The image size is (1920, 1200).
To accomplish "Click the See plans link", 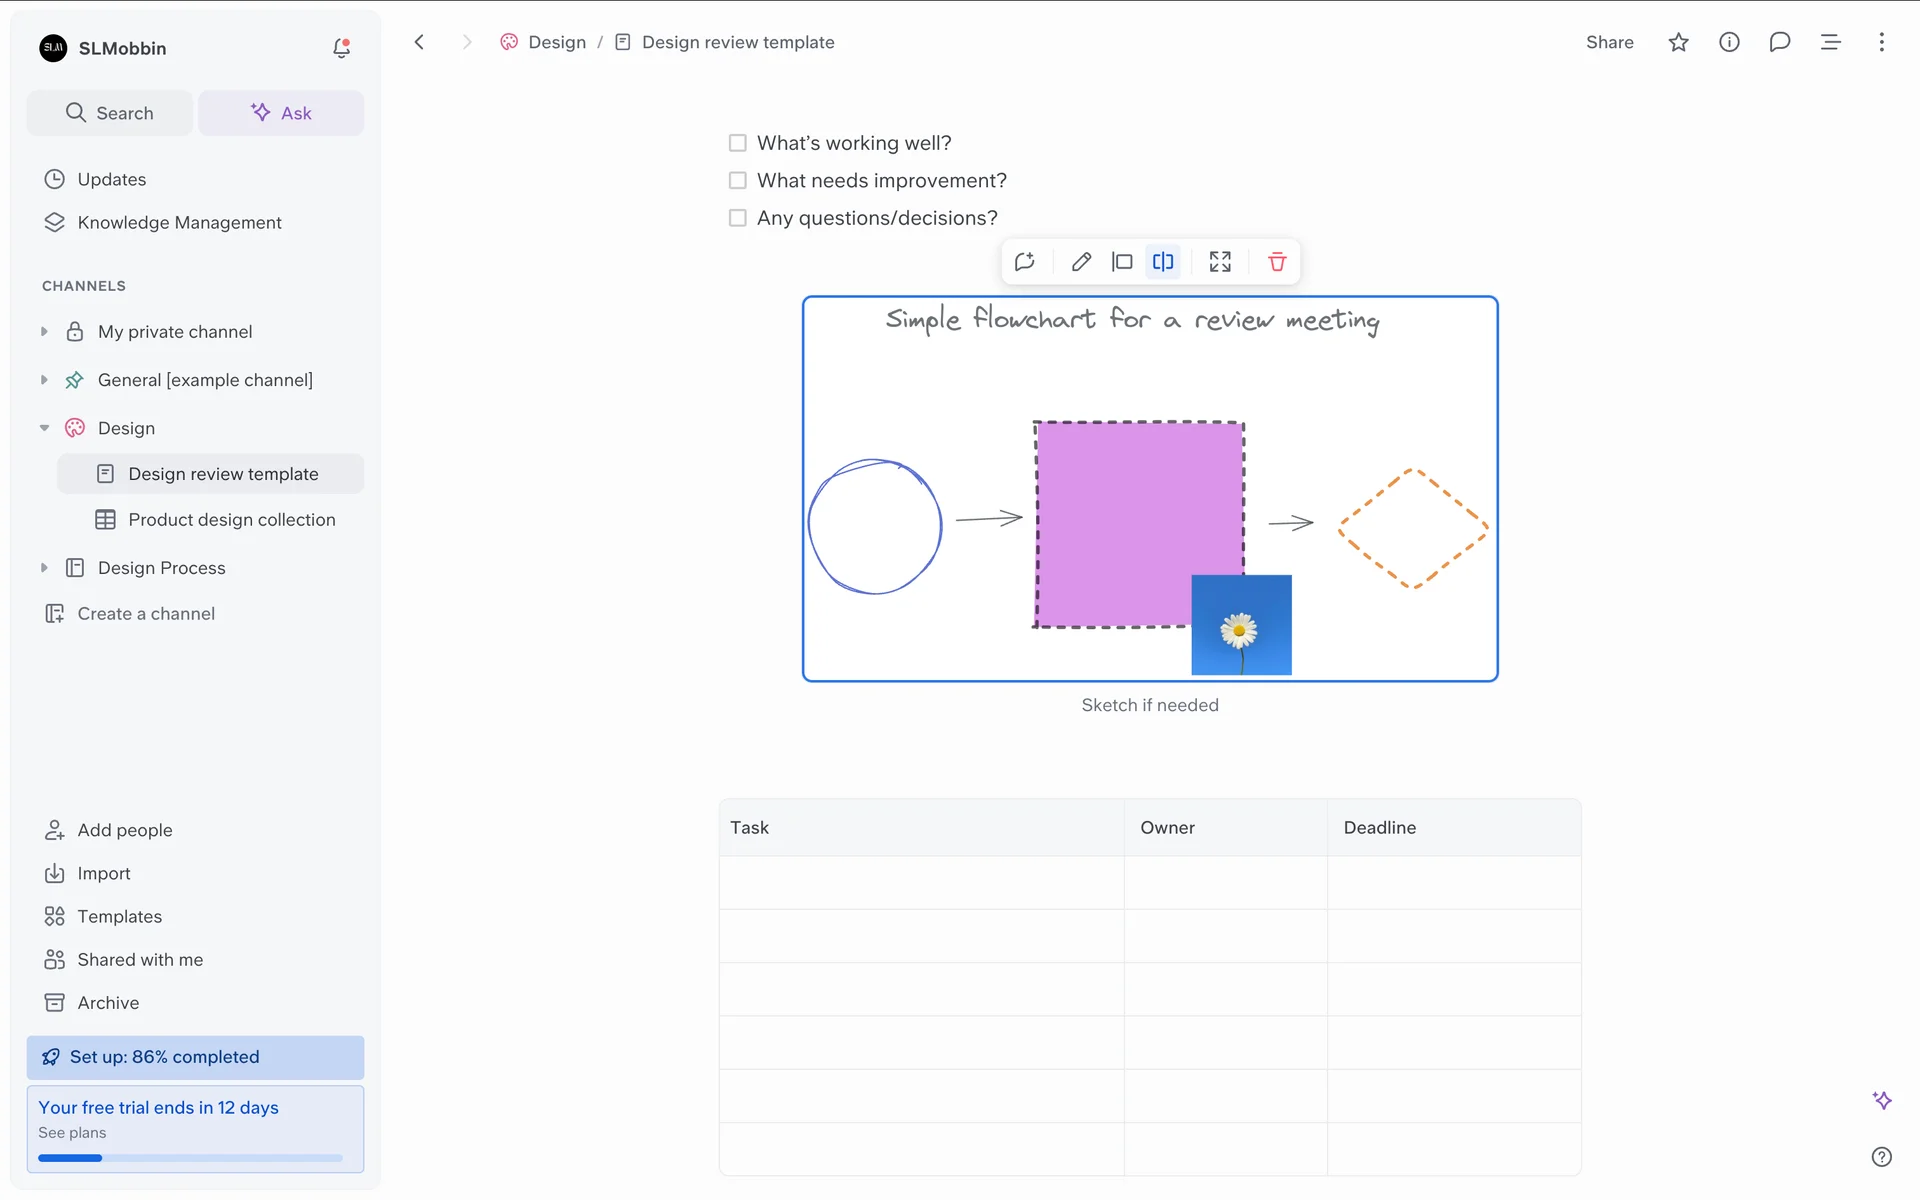I will [x=72, y=1133].
